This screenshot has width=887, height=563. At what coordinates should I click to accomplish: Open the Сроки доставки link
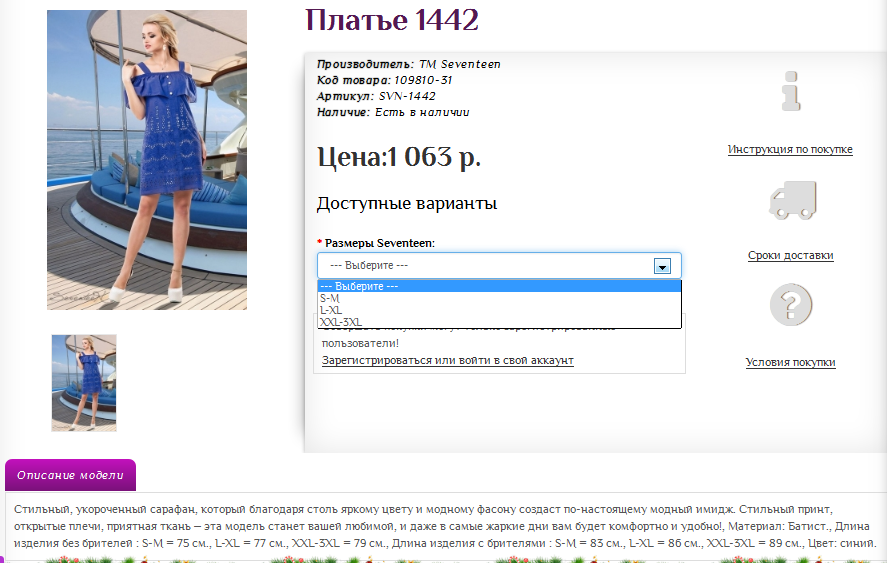(790, 255)
